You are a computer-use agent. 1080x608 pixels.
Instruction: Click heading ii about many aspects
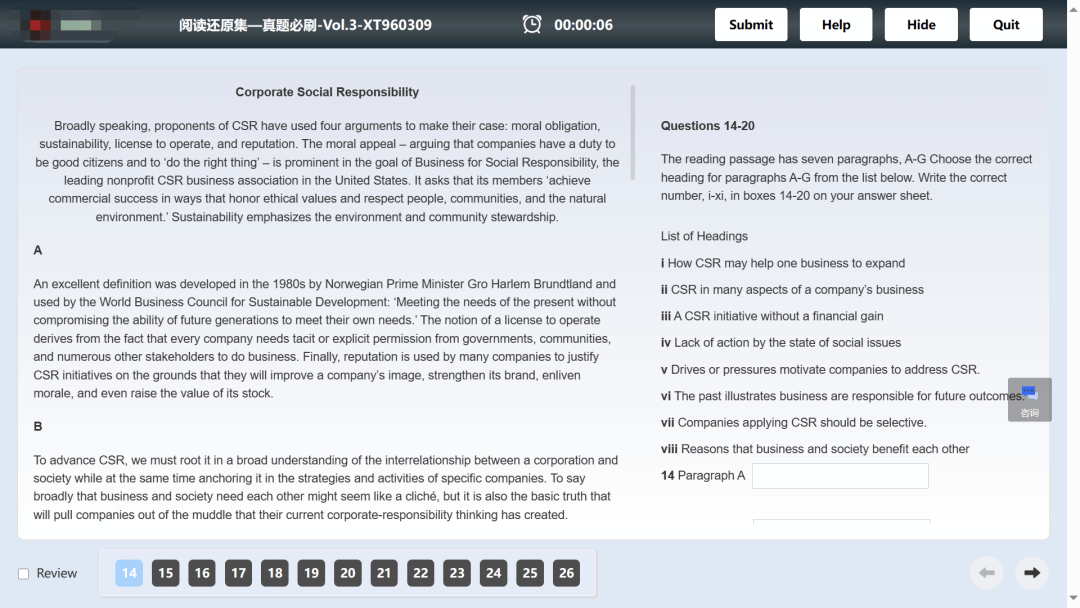(x=792, y=290)
